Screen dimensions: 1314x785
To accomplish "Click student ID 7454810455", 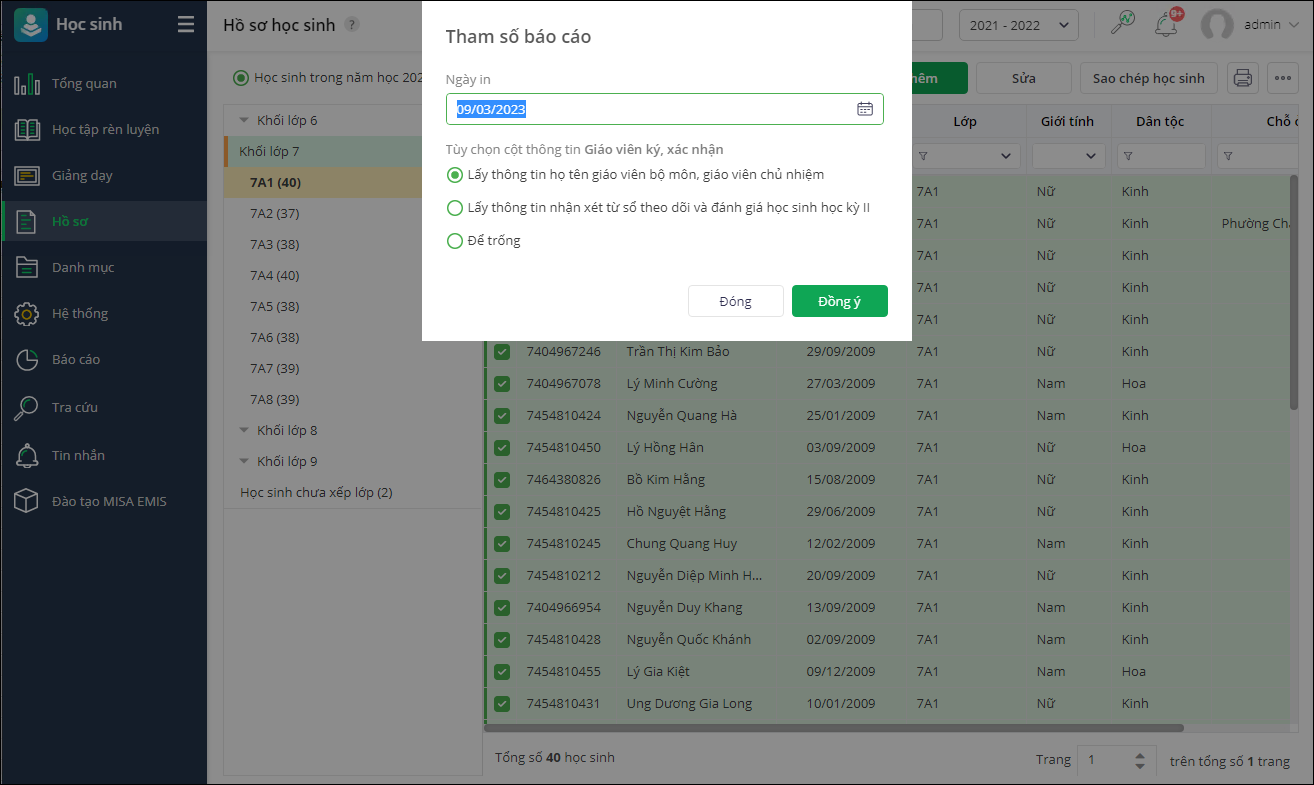I will click(564, 671).
